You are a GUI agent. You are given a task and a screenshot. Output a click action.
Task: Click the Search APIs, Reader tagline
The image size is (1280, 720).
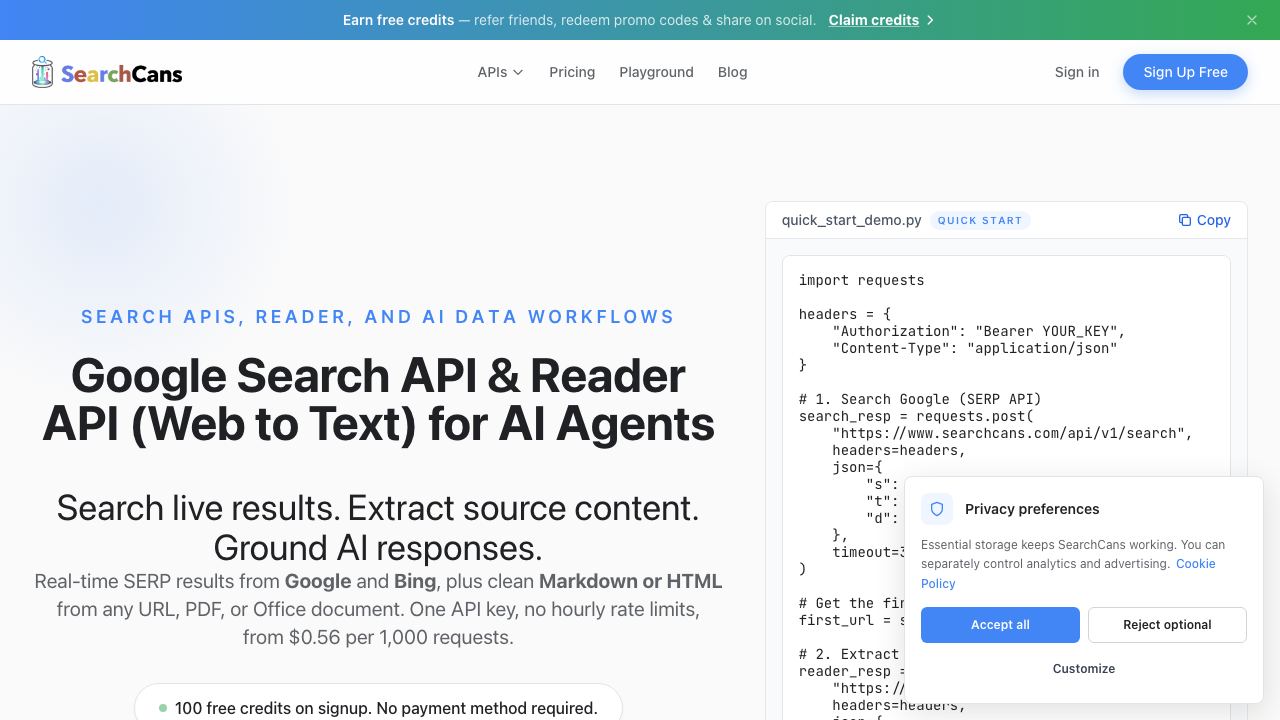tap(378, 317)
